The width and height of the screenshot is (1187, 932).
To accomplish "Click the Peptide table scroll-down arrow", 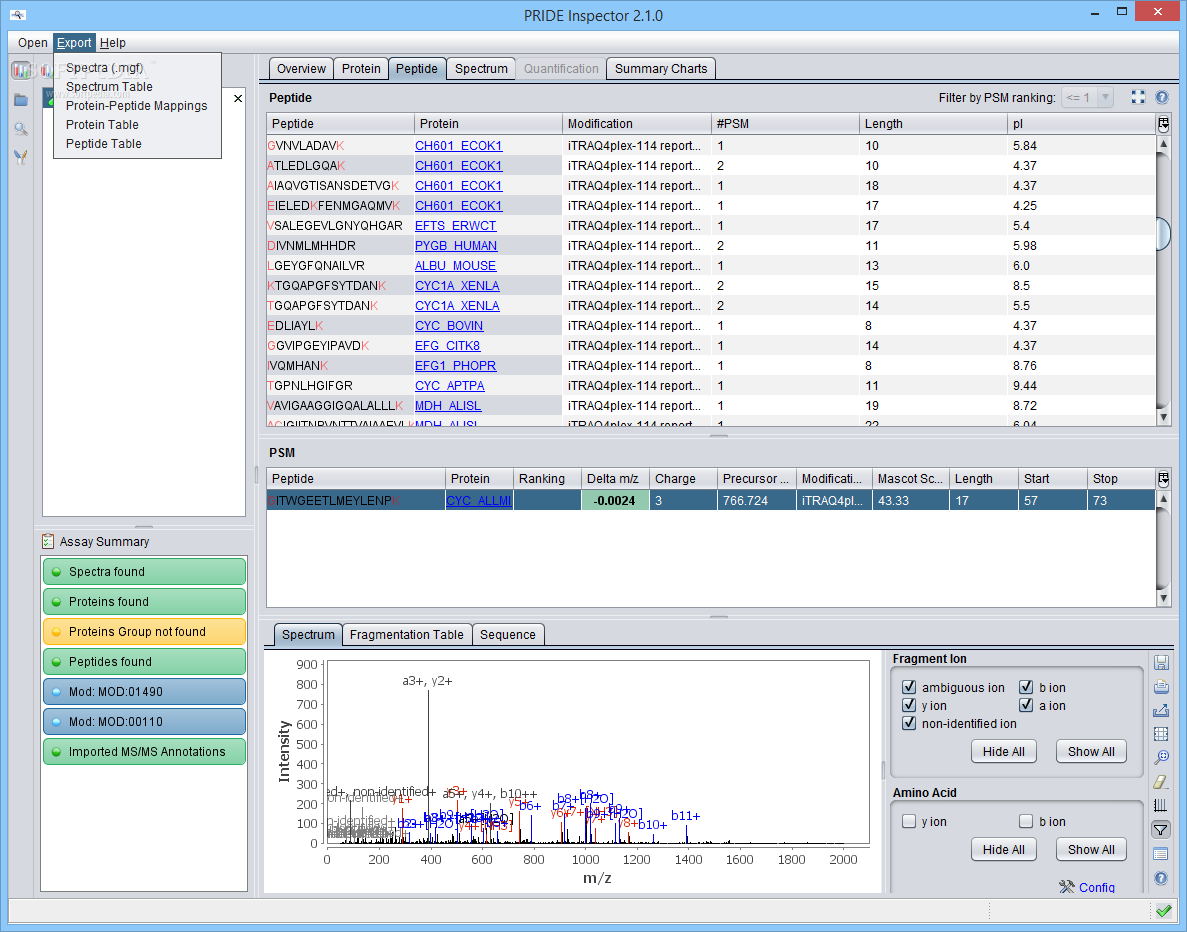I will tap(1164, 417).
